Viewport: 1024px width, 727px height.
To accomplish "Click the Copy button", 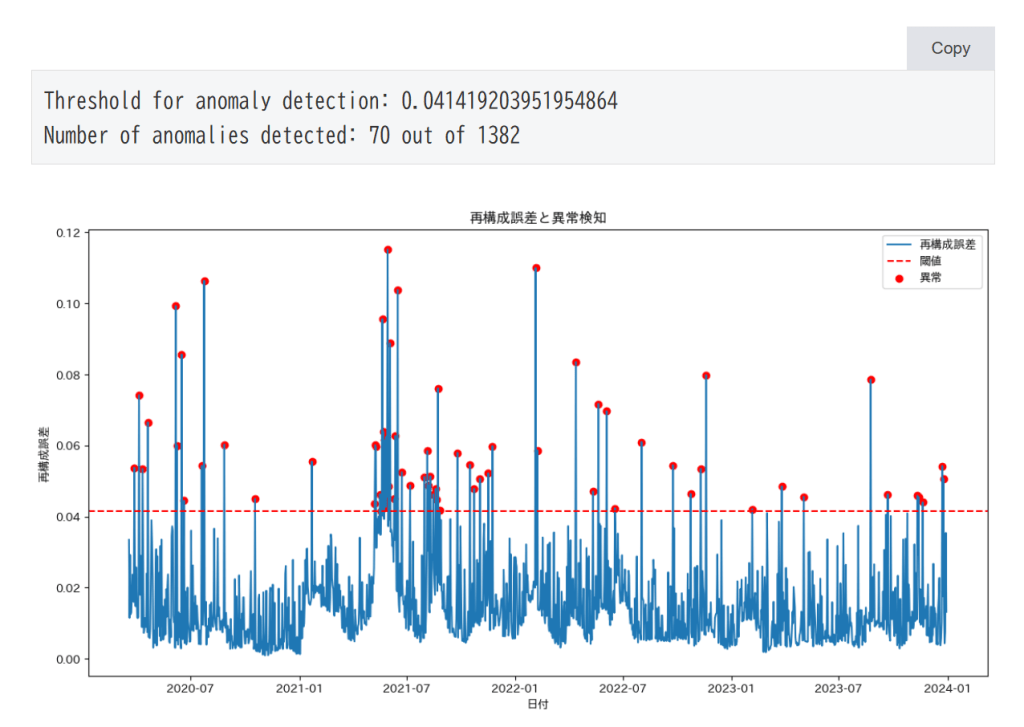I will coord(950,48).
